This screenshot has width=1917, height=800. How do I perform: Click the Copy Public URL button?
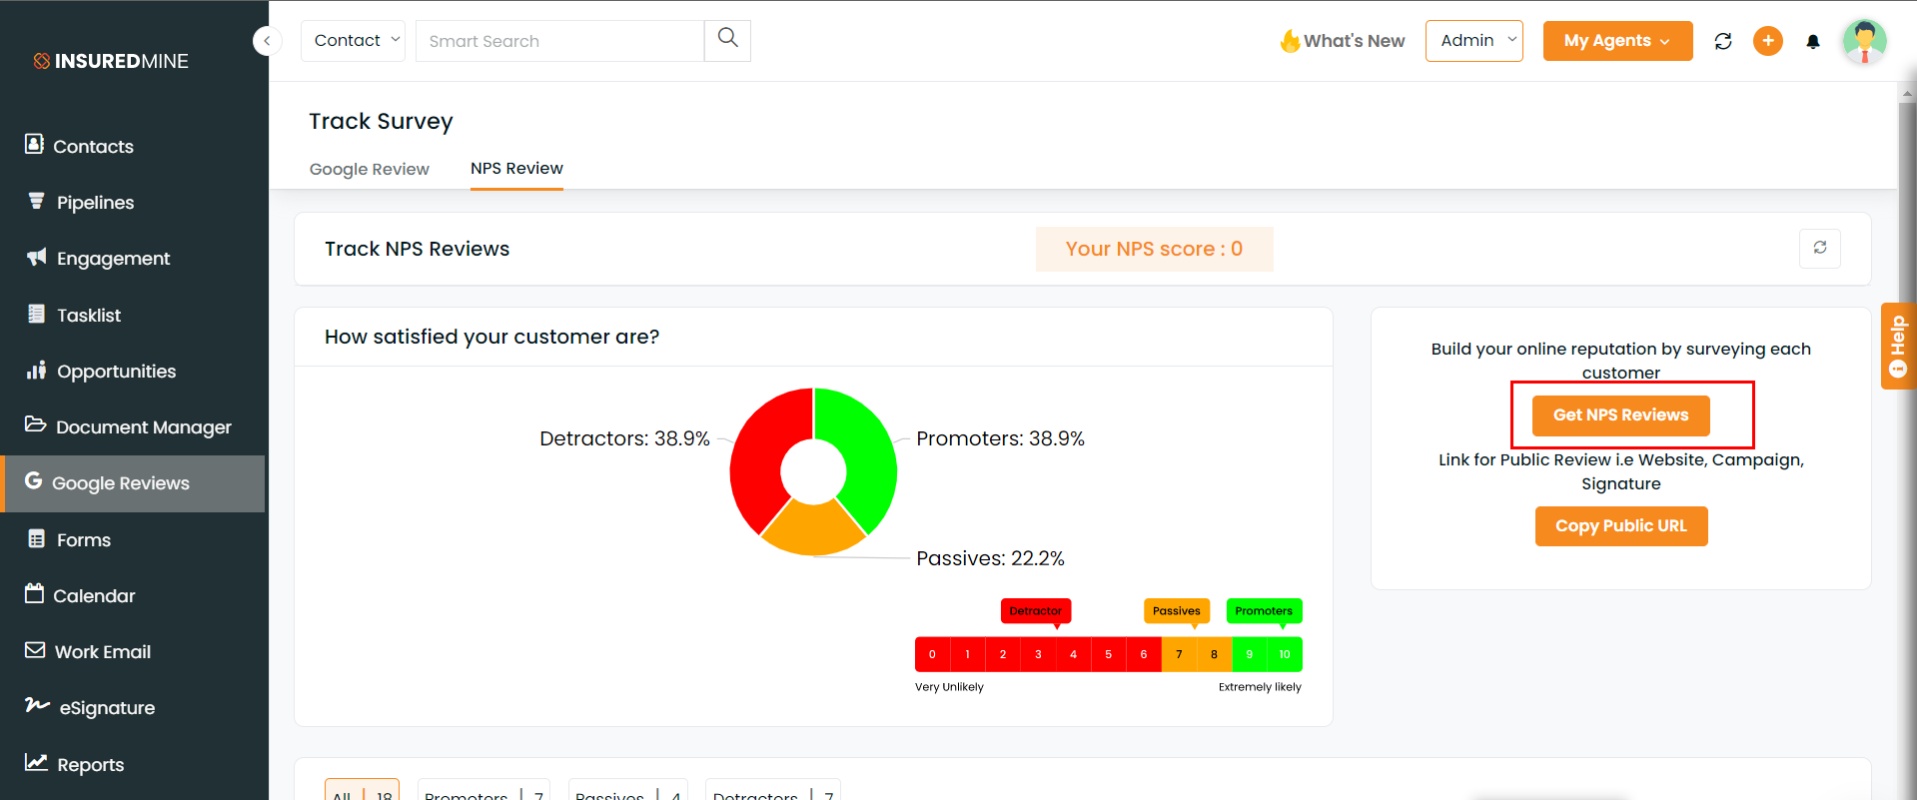[x=1621, y=526]
